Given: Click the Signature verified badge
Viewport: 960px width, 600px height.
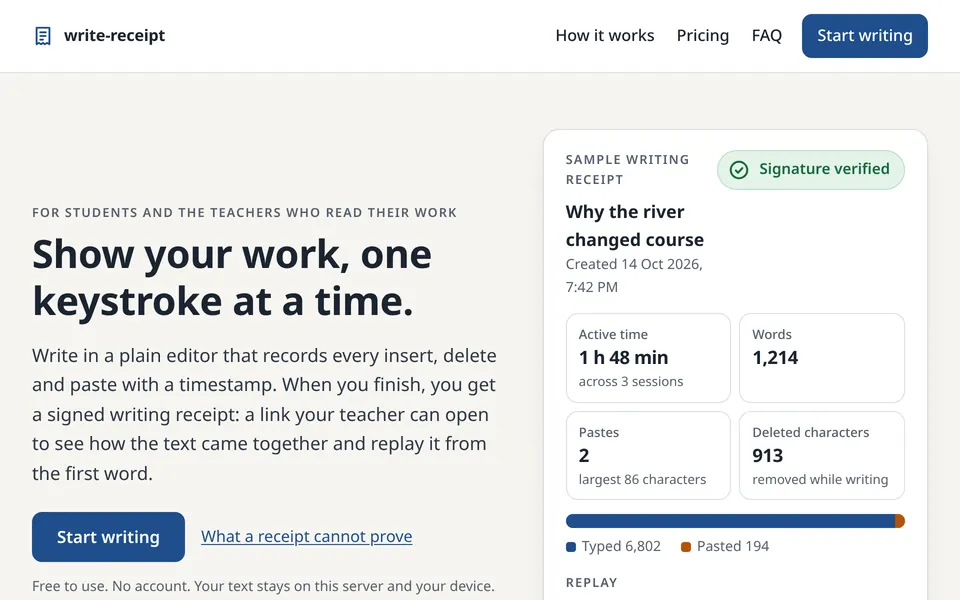Looking at the screenshot, I should point(811,170).
